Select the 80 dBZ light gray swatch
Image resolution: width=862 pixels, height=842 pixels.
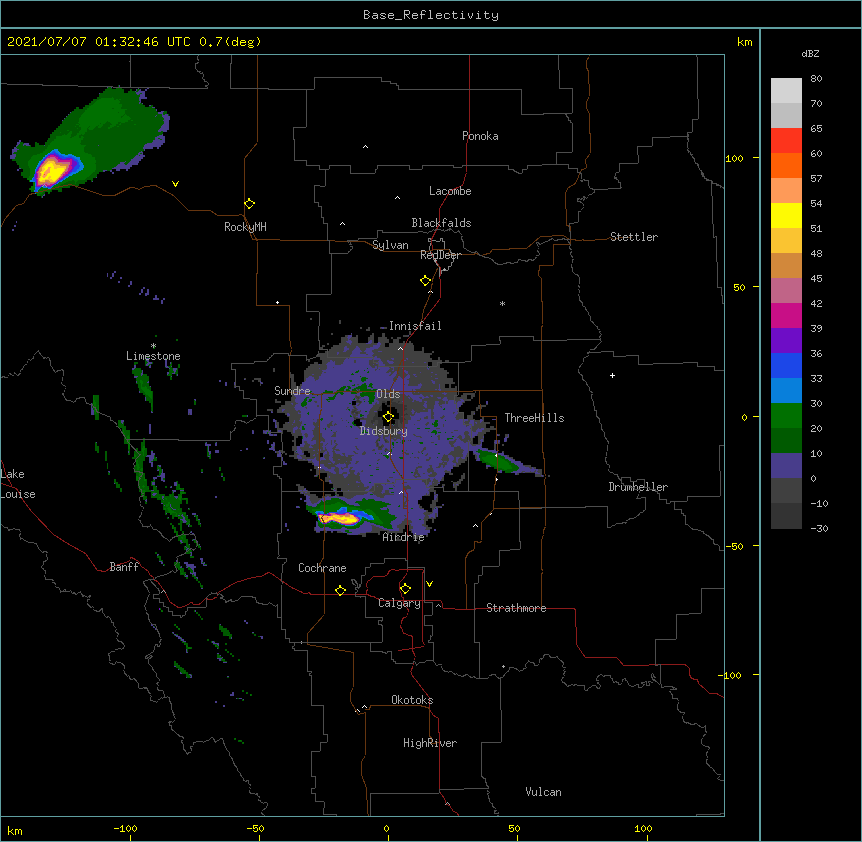786,90
